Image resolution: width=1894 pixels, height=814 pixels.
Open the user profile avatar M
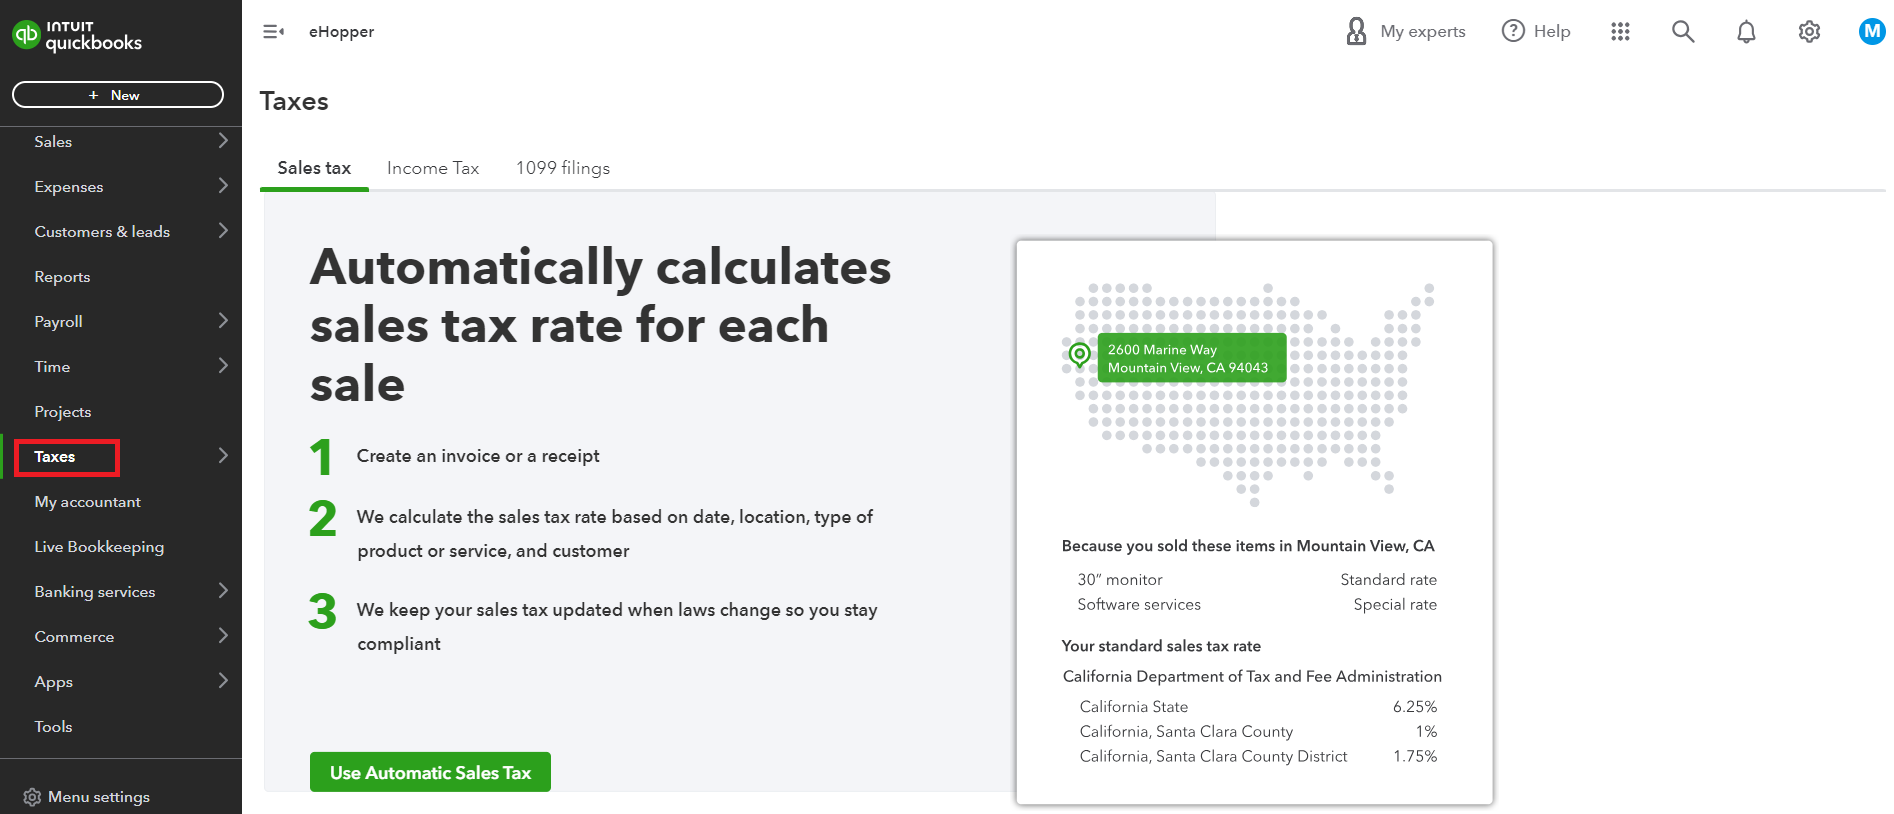(x=1872, y=32)
